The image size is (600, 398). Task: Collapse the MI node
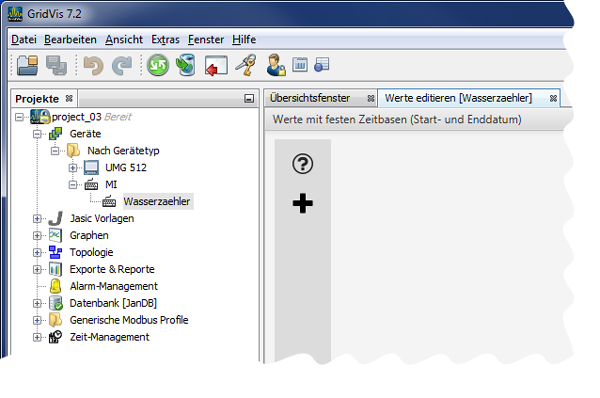coord(73,185)
